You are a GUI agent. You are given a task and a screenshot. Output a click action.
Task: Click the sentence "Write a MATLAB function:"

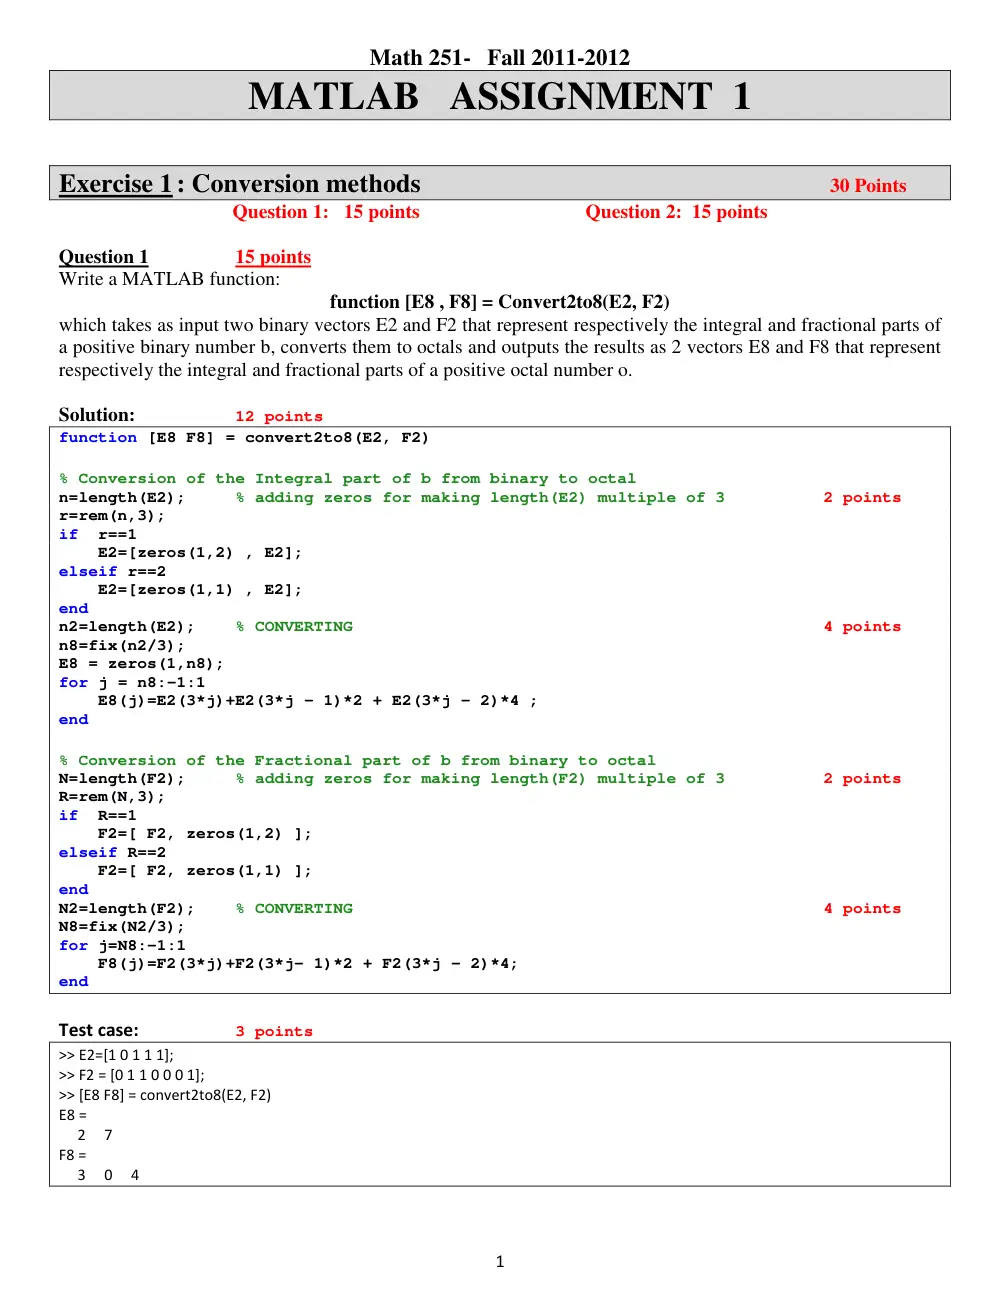point(170,279)
